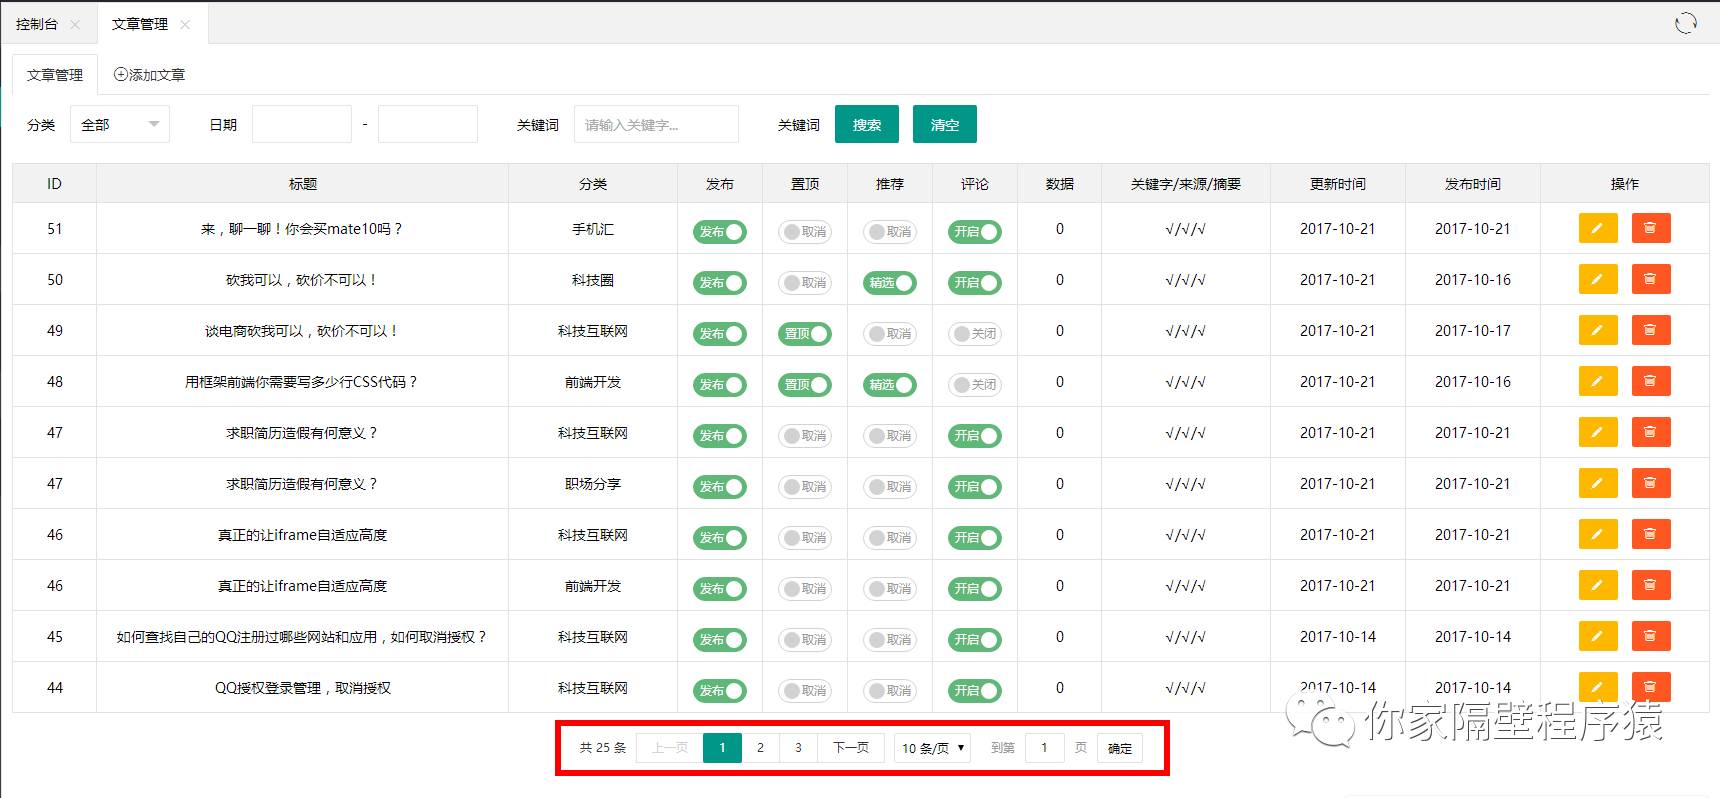Click the 更新时间 column header

pyautogui.click(x=1338, y=184)
